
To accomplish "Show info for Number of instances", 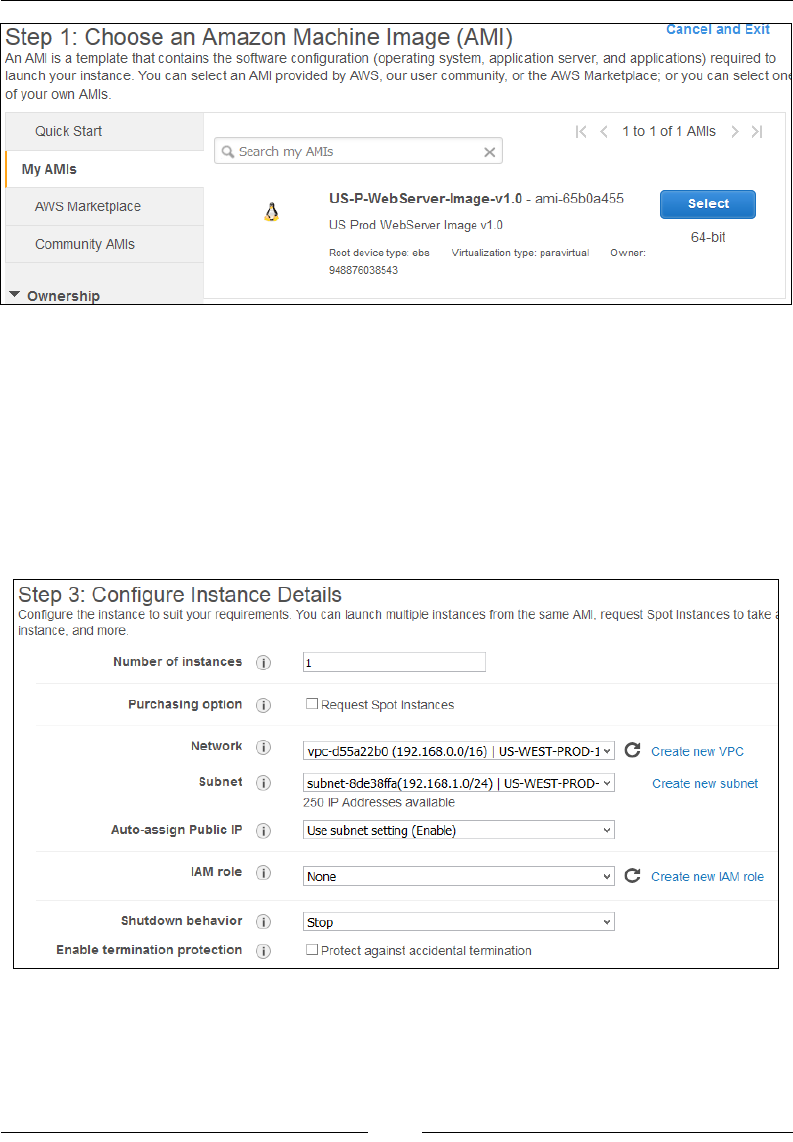I will (264, 663).
